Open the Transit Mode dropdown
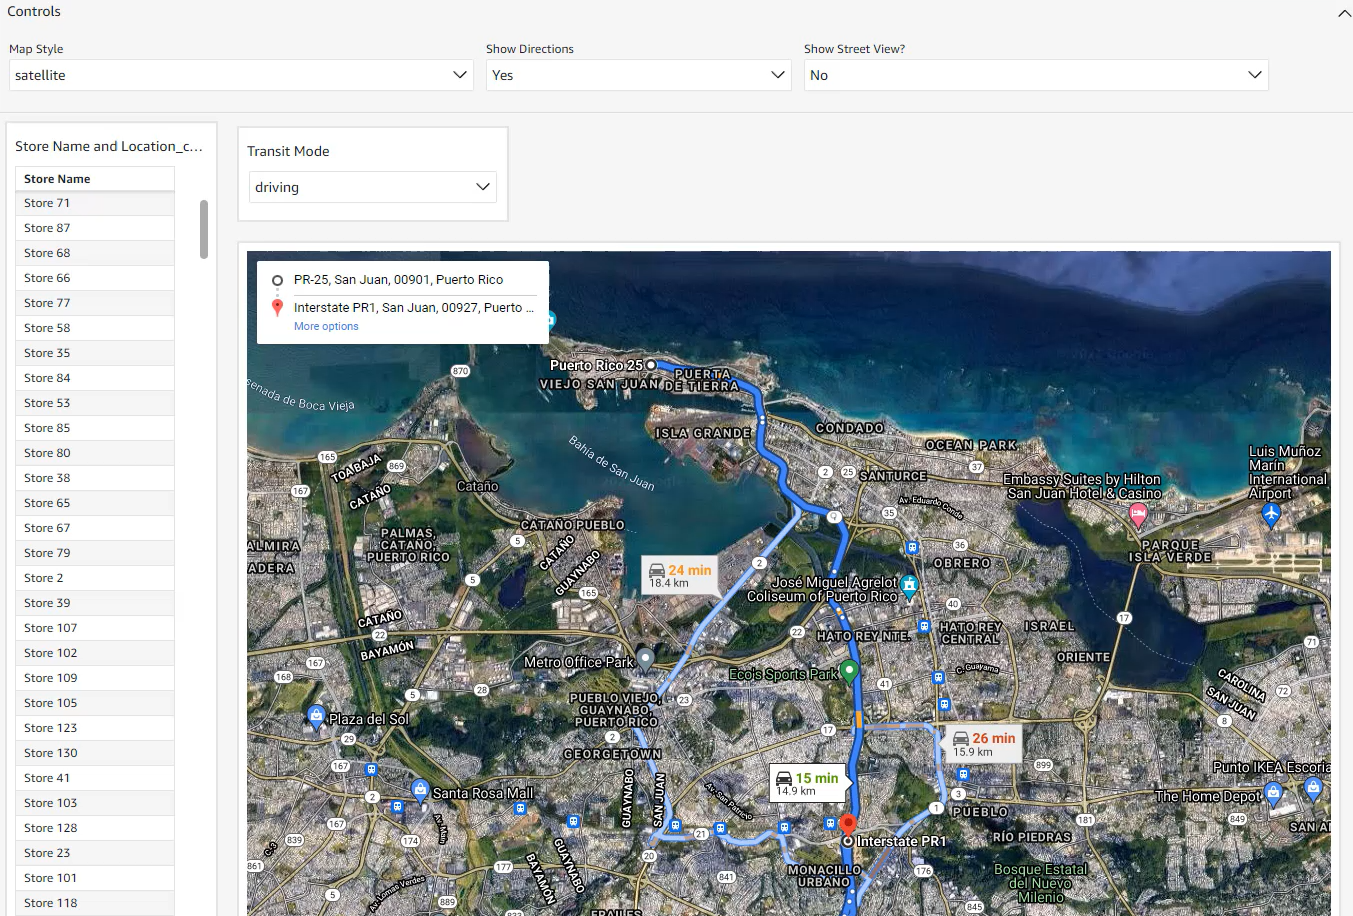Screen dimensions: 1353x916 pos(372,187)
